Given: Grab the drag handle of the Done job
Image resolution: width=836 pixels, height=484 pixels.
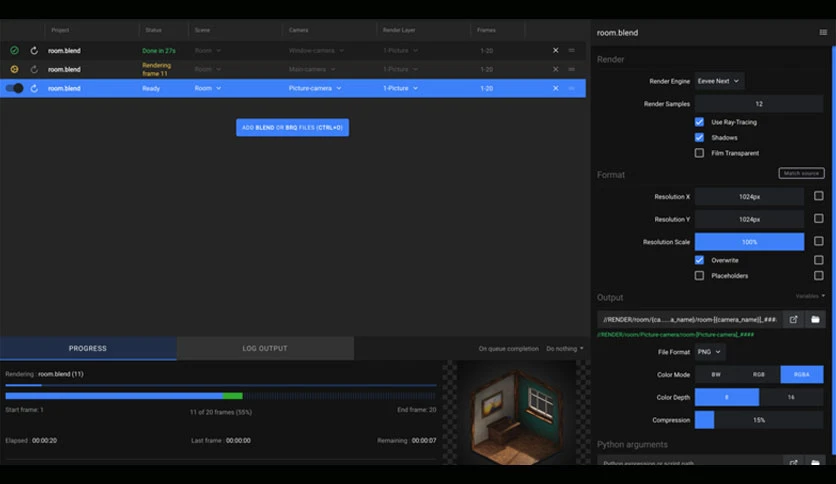Looking at the screenshot, I should pyautogui.click(x=572, y=50).
